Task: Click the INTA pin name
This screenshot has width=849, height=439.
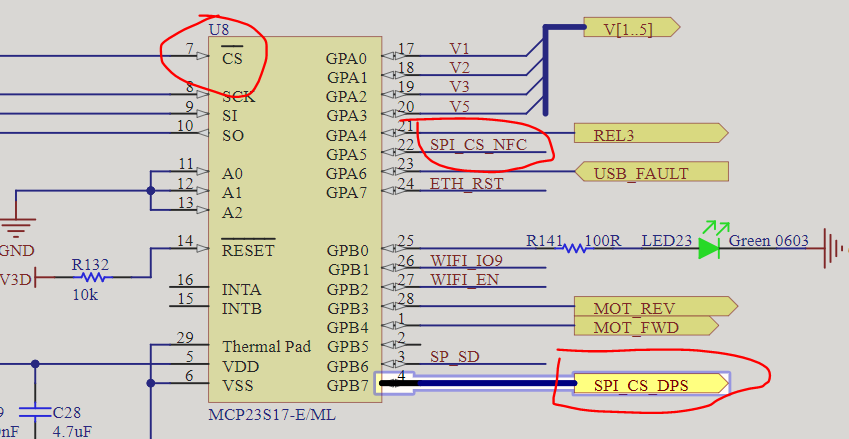Action: (241, 290)
